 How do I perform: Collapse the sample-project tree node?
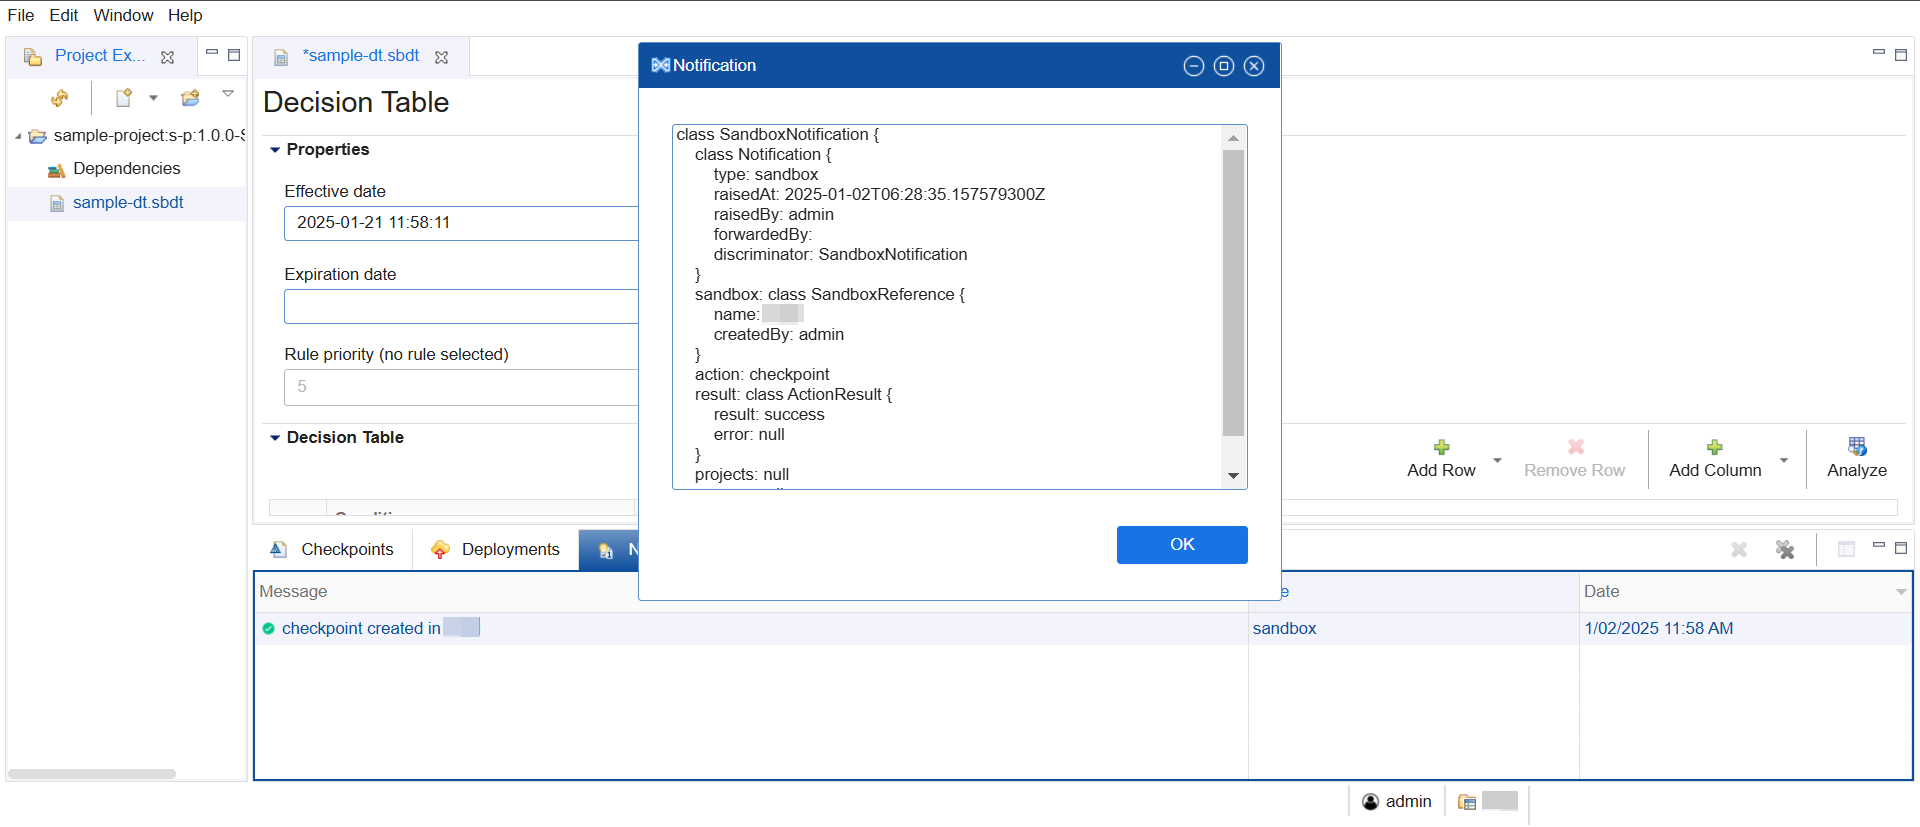tap(18, 136)
